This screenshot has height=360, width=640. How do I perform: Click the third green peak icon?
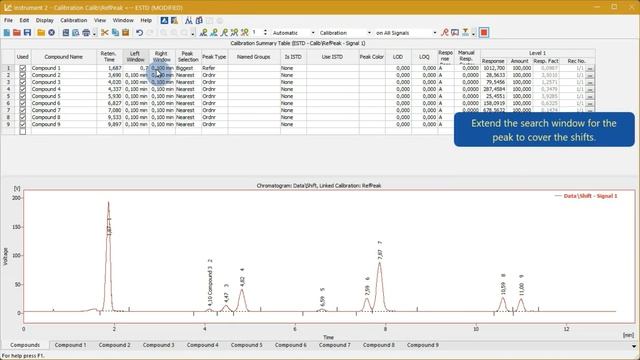pyautogui.click(x=224, y=33)
